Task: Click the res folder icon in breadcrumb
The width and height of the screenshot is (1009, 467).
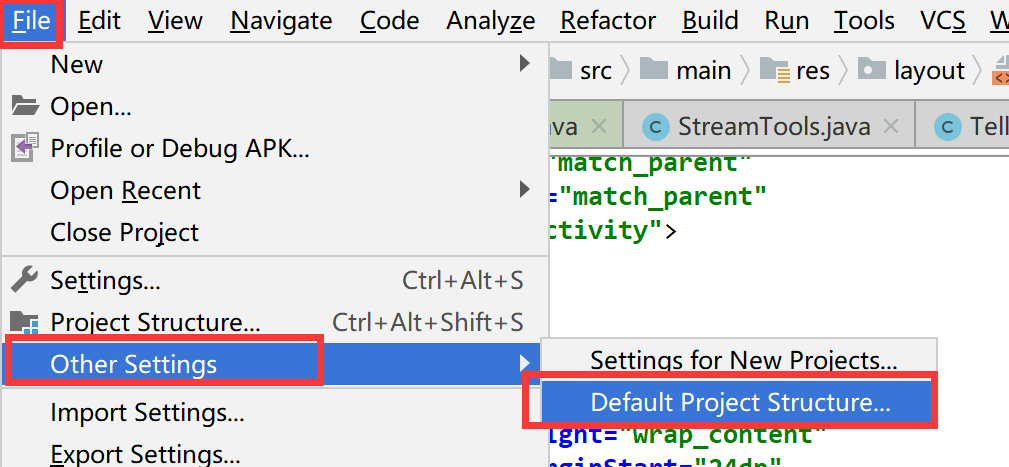Action: coord(775,70)
